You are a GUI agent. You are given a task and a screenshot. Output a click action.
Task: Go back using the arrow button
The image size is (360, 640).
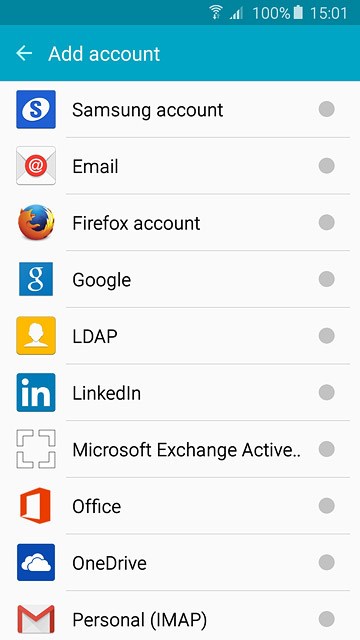(24, 53)
